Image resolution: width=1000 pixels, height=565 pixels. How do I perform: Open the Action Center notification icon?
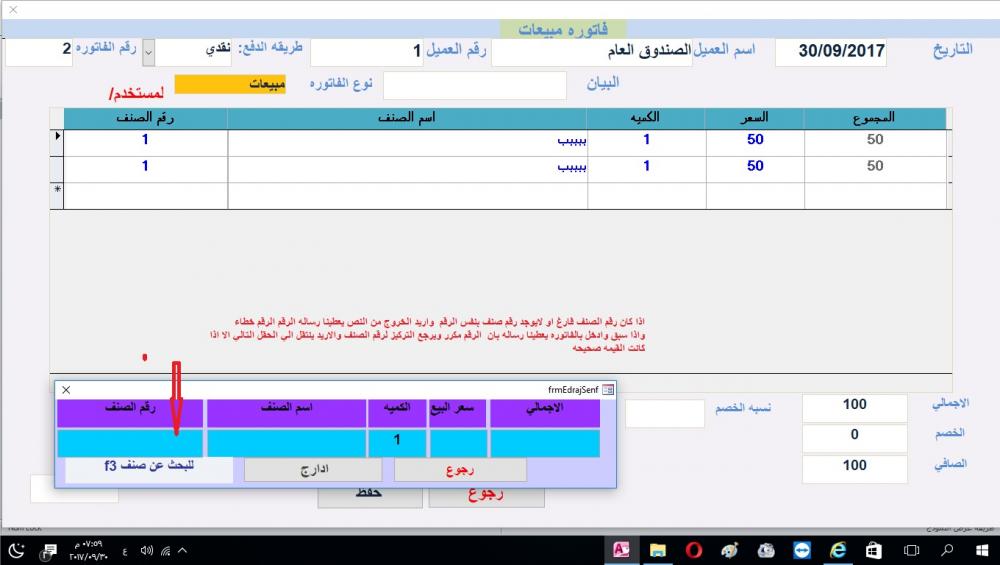pos(48,551)
